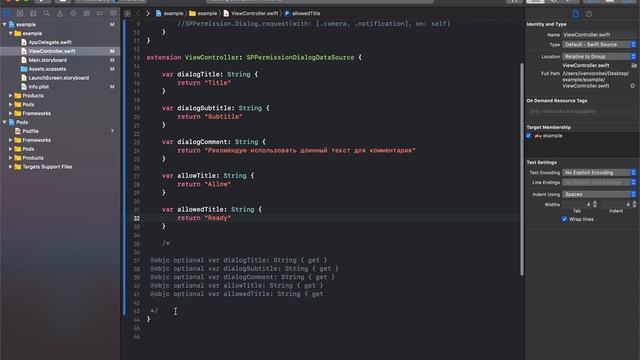
Task: Collapse the example project root
Action: click(4, 24)
